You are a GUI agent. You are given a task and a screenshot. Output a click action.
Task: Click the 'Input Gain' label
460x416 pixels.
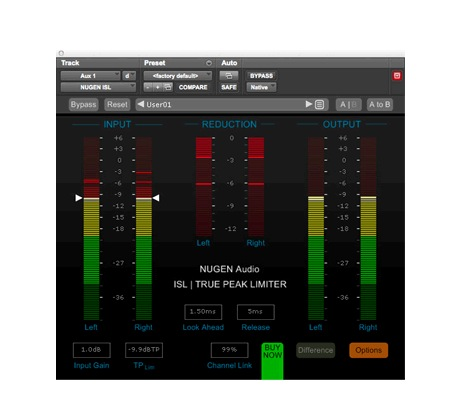[x=92, y=365]
